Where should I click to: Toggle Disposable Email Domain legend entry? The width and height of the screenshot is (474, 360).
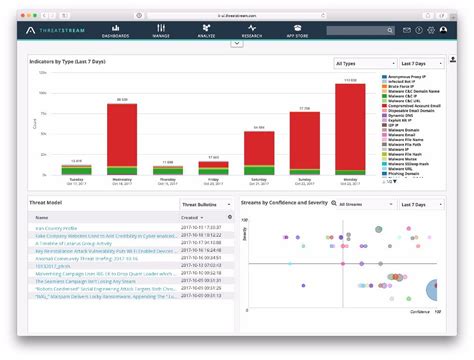[x=408, y=110]
